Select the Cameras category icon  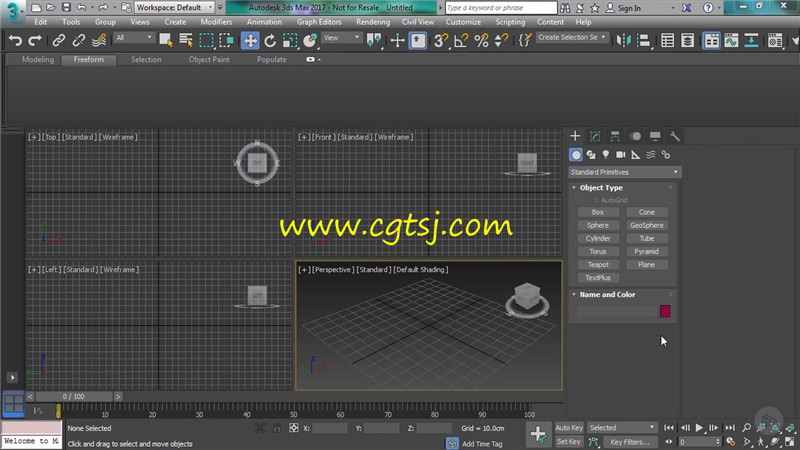(x=620, y=155)
